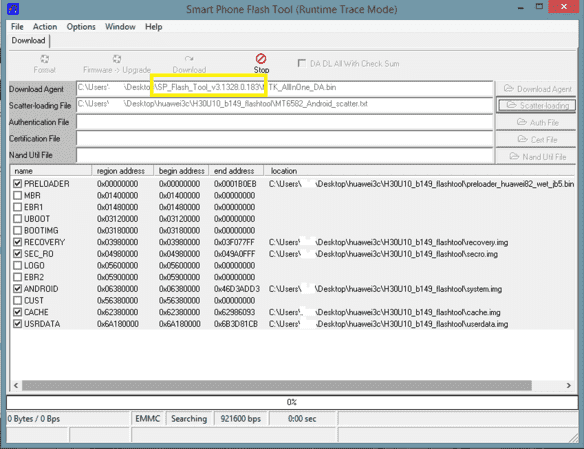Open the Window menu

(x=120, y=27)
